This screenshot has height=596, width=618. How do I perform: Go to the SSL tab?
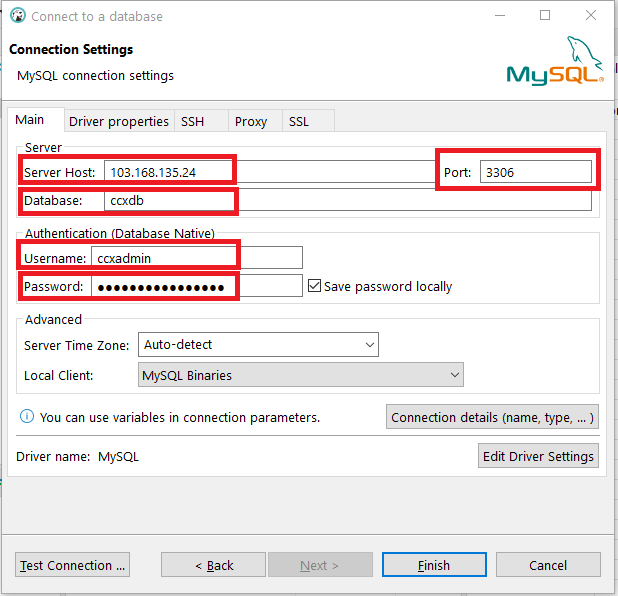(x=299, y=121)
